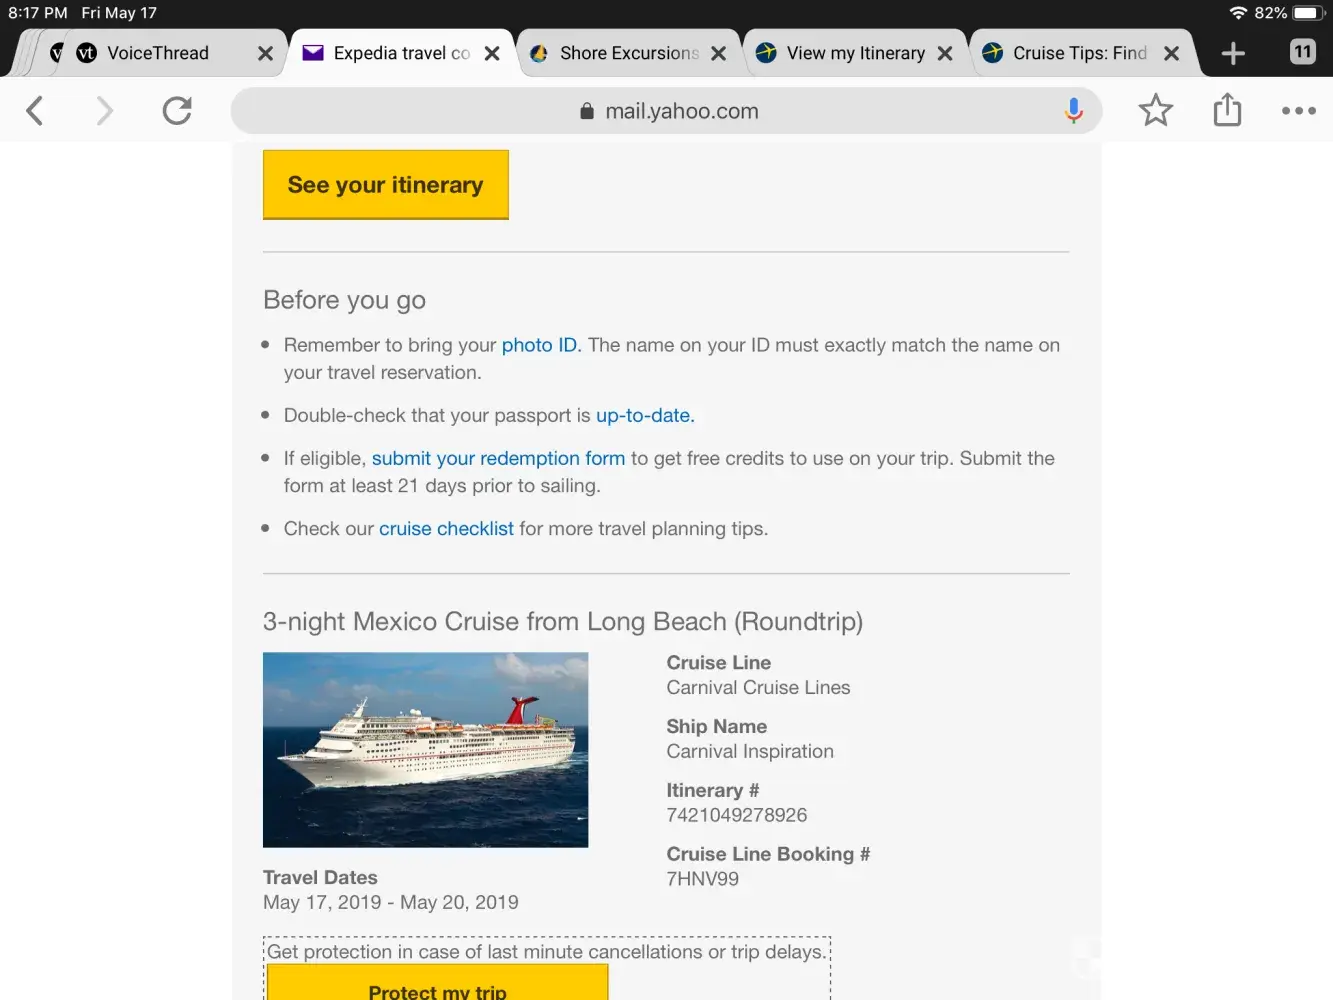This screenshot has width=1333, height=1000.
Task: Open the View my Itinerary tab
Action: coord(855,53)
